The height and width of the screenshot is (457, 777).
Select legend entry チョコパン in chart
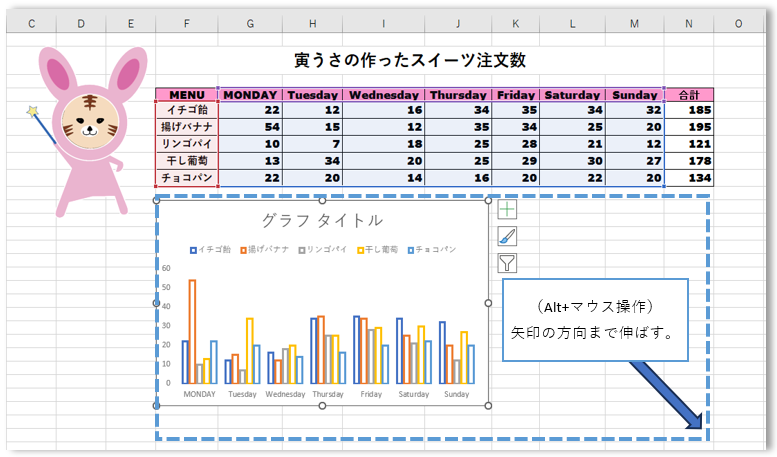pyautogui.click(x=432, y=250)
